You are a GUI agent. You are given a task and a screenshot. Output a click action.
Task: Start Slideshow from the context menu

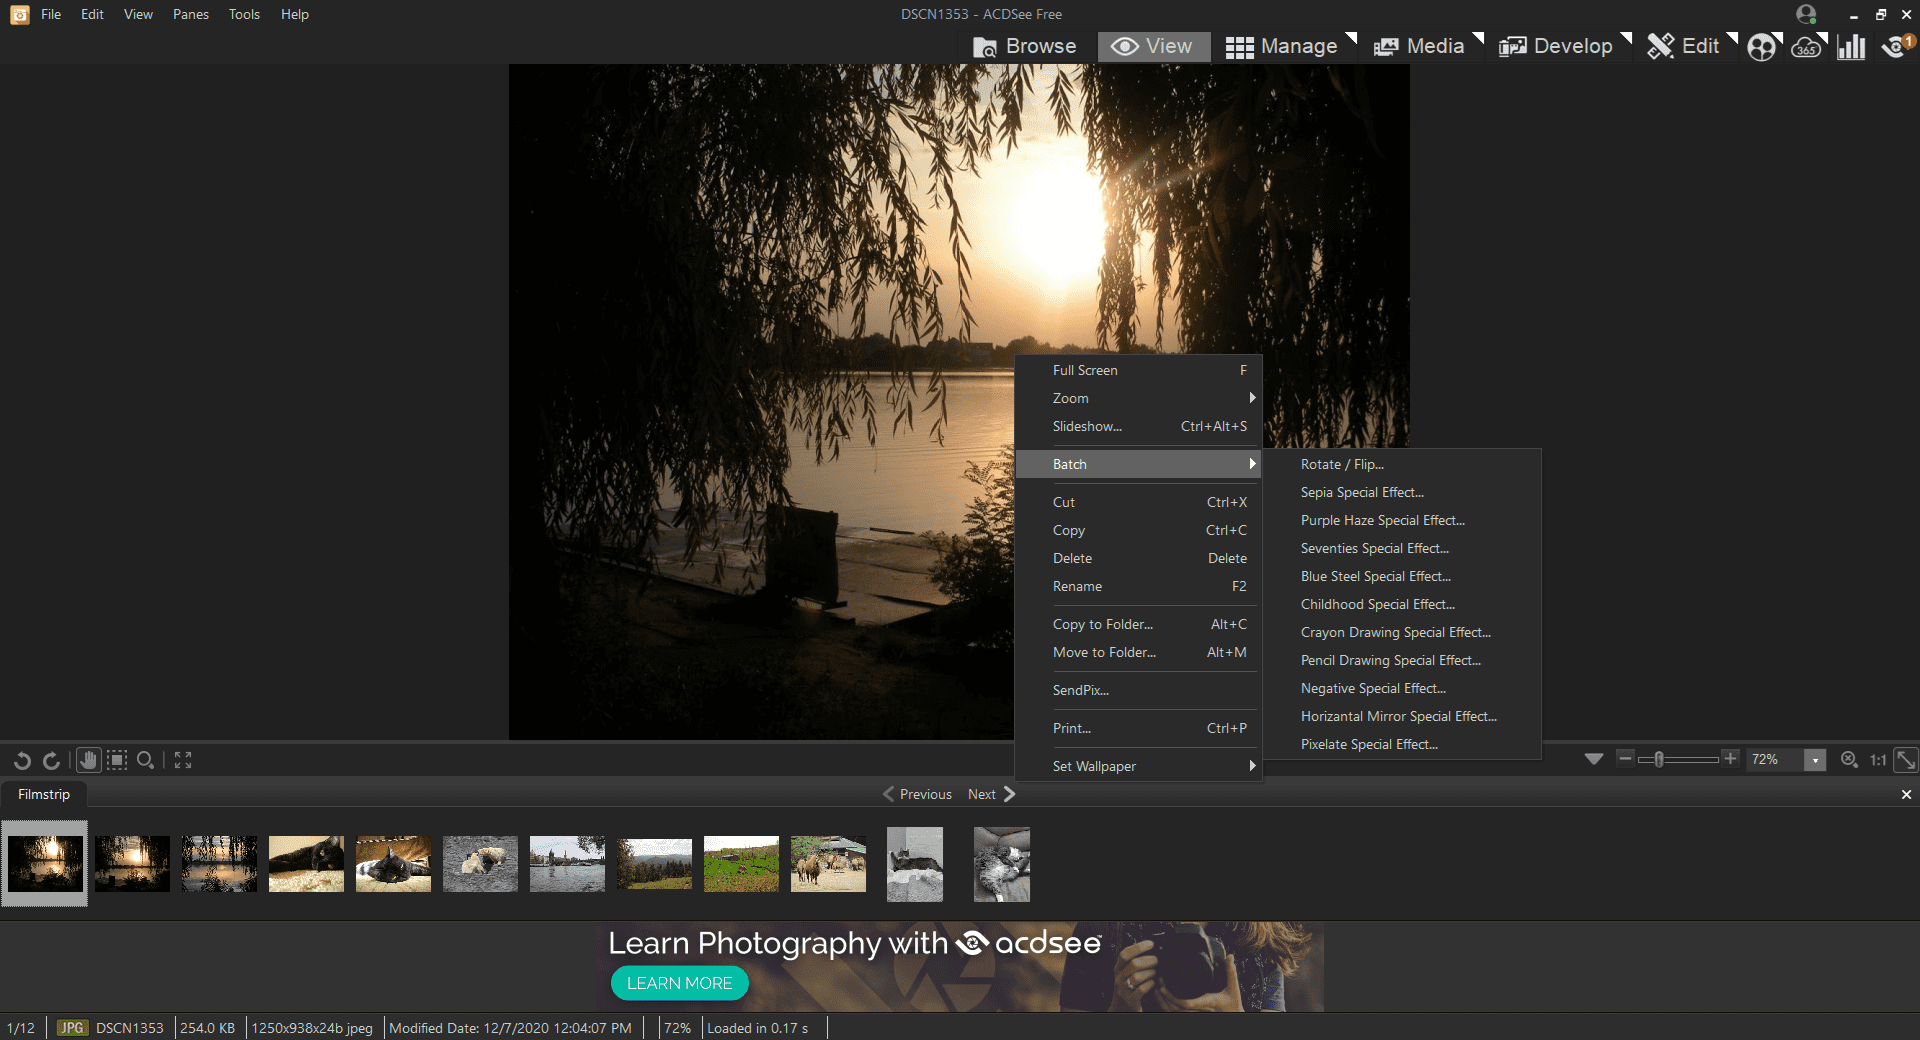[x=1138, y=426]
